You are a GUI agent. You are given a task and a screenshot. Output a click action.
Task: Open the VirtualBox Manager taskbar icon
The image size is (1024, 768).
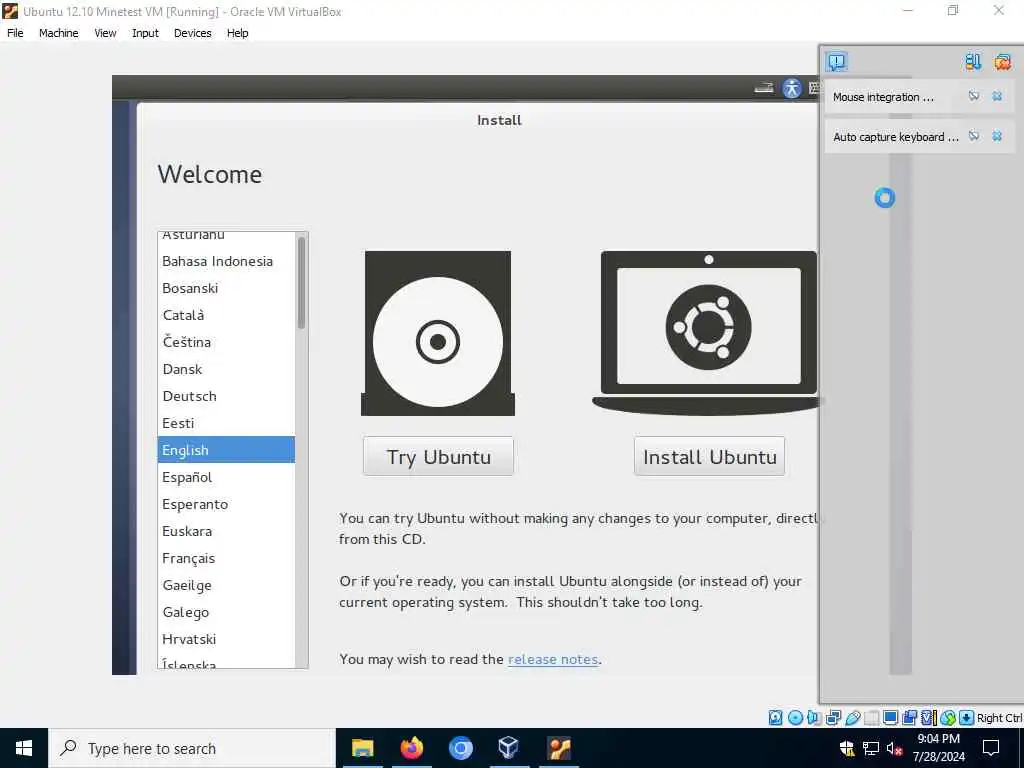pyautogui.click(x=508, y=748)
